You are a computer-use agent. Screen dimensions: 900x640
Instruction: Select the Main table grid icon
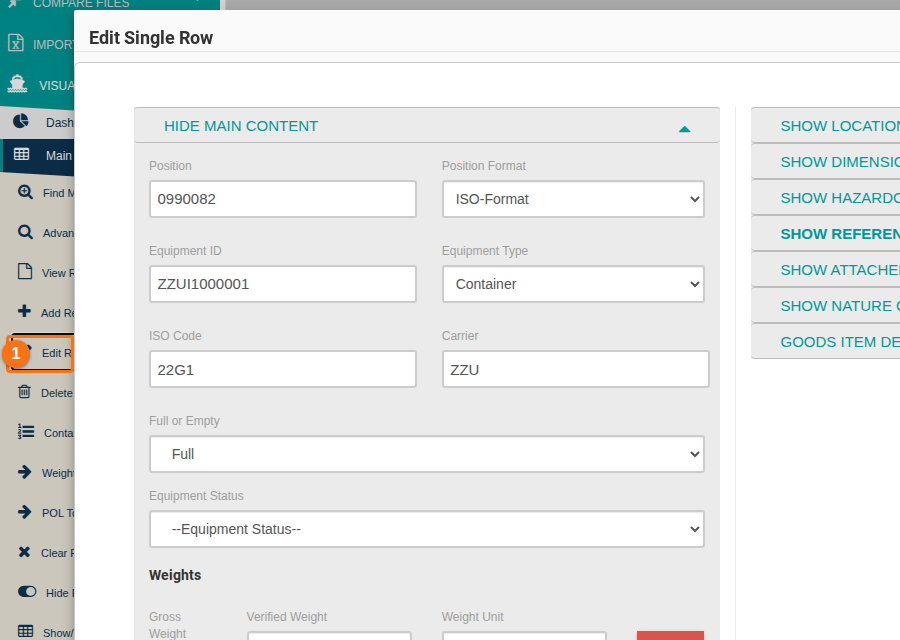(22, 154)
